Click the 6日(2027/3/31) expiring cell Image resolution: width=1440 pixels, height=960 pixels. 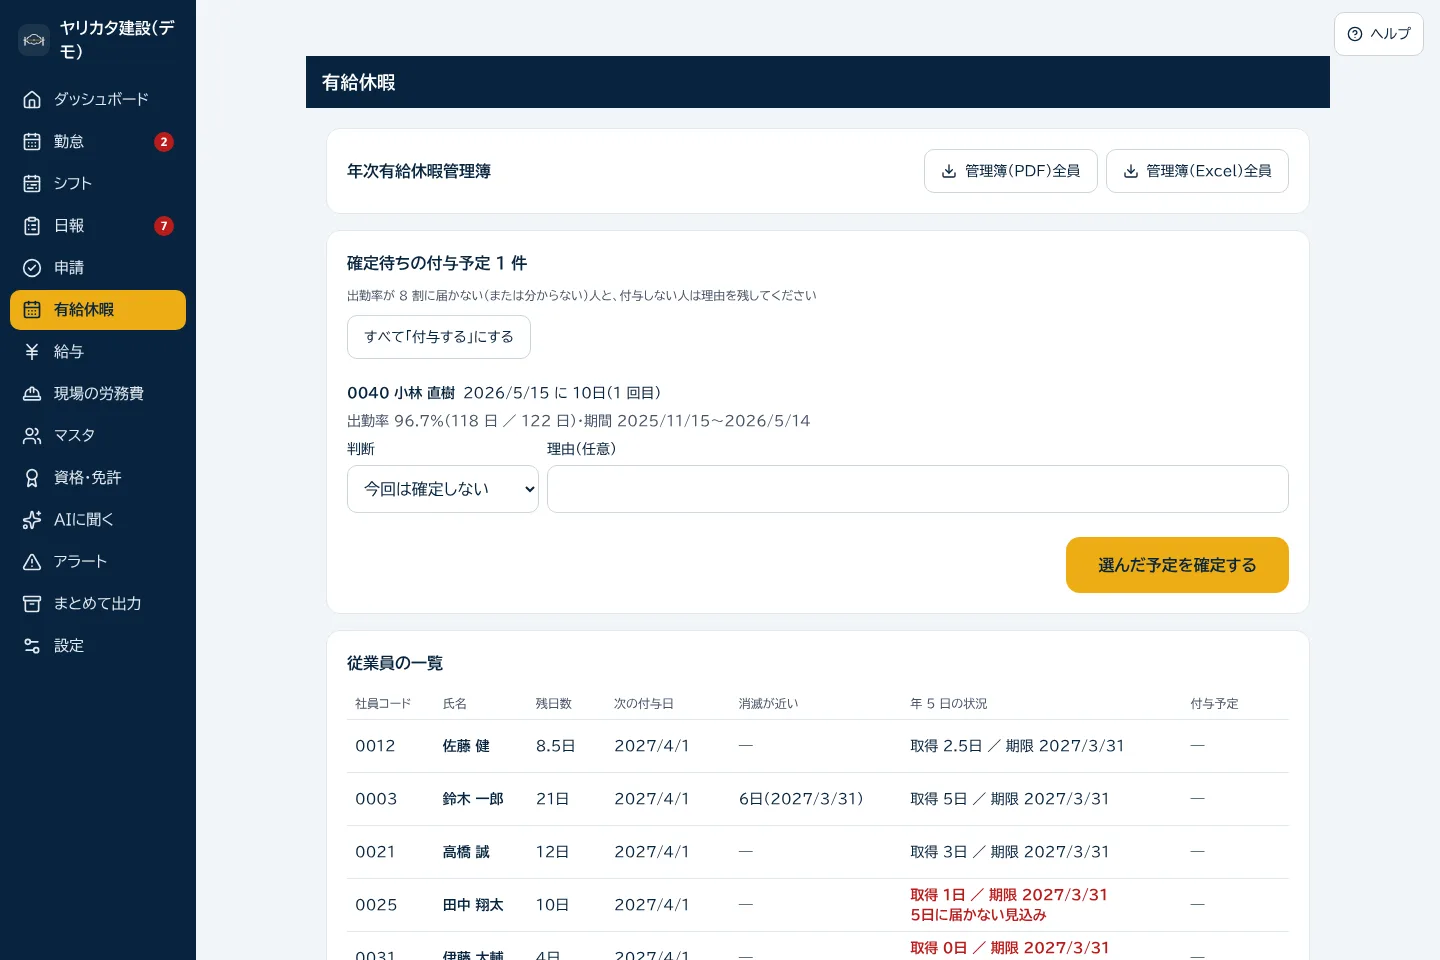click(801, 799)
